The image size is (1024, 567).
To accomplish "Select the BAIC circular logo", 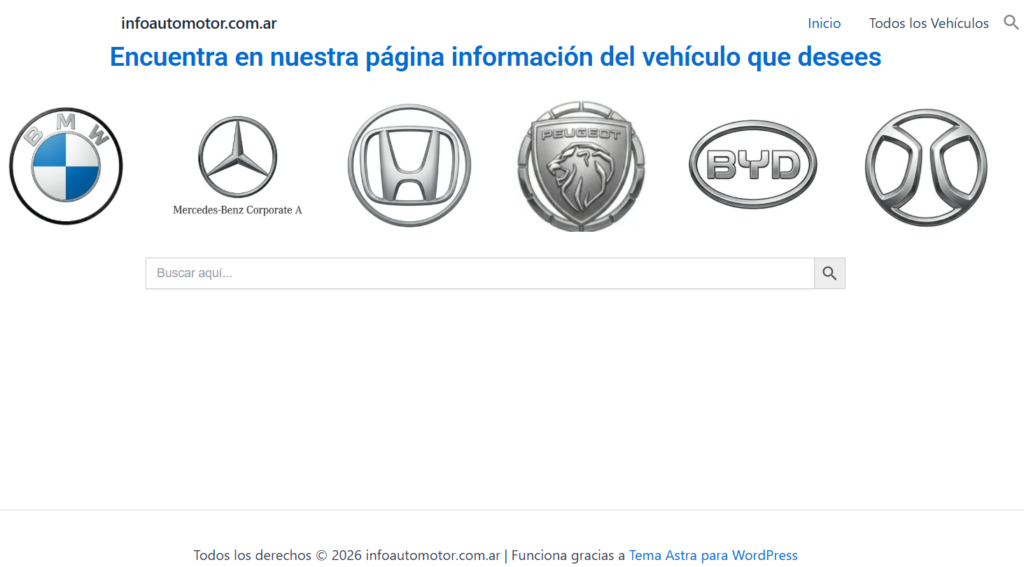I will [925, 167].
